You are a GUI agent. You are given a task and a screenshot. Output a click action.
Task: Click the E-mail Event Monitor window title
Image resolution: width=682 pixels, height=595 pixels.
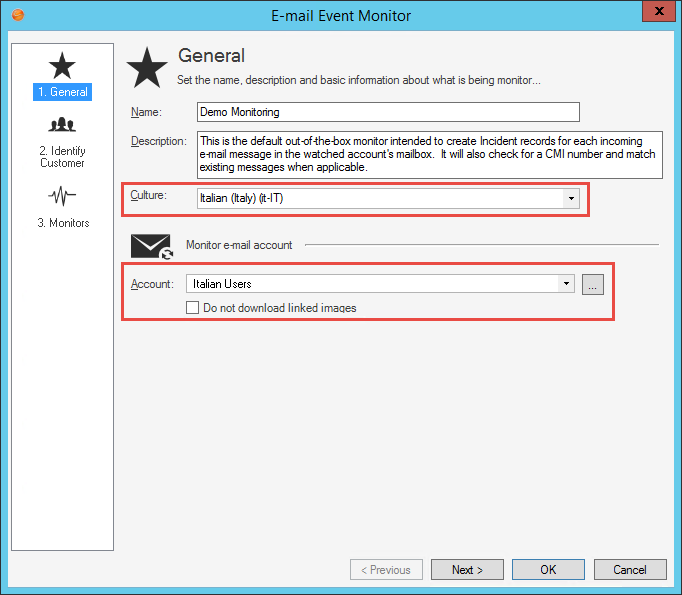pos(341,16)
